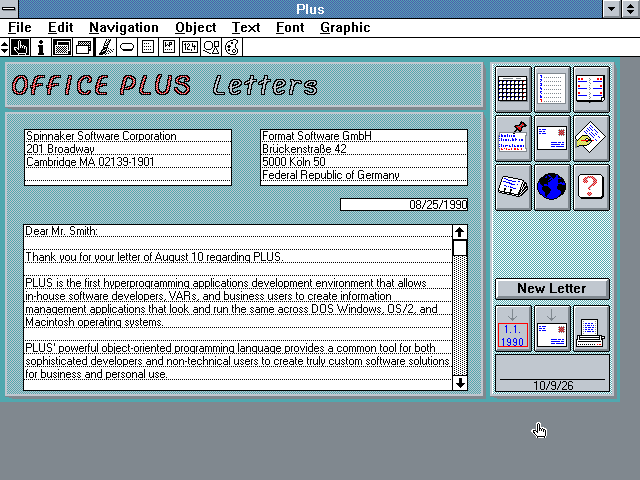Open the Object menu

pyautogui.click(x=196, y=28)
